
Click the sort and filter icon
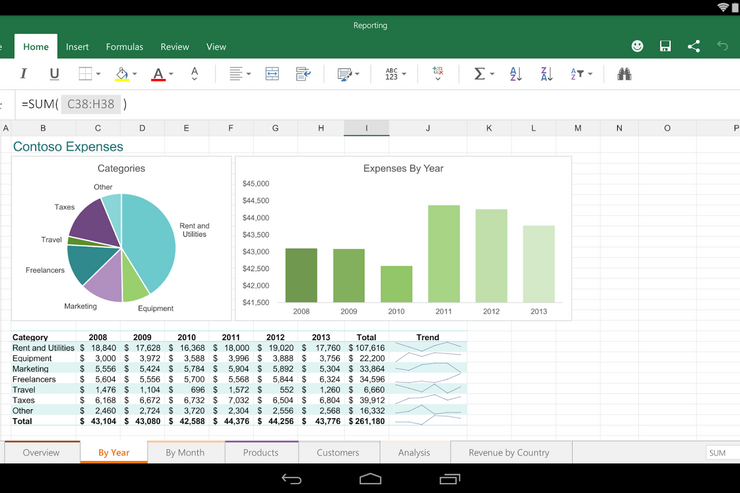point(578,74)
